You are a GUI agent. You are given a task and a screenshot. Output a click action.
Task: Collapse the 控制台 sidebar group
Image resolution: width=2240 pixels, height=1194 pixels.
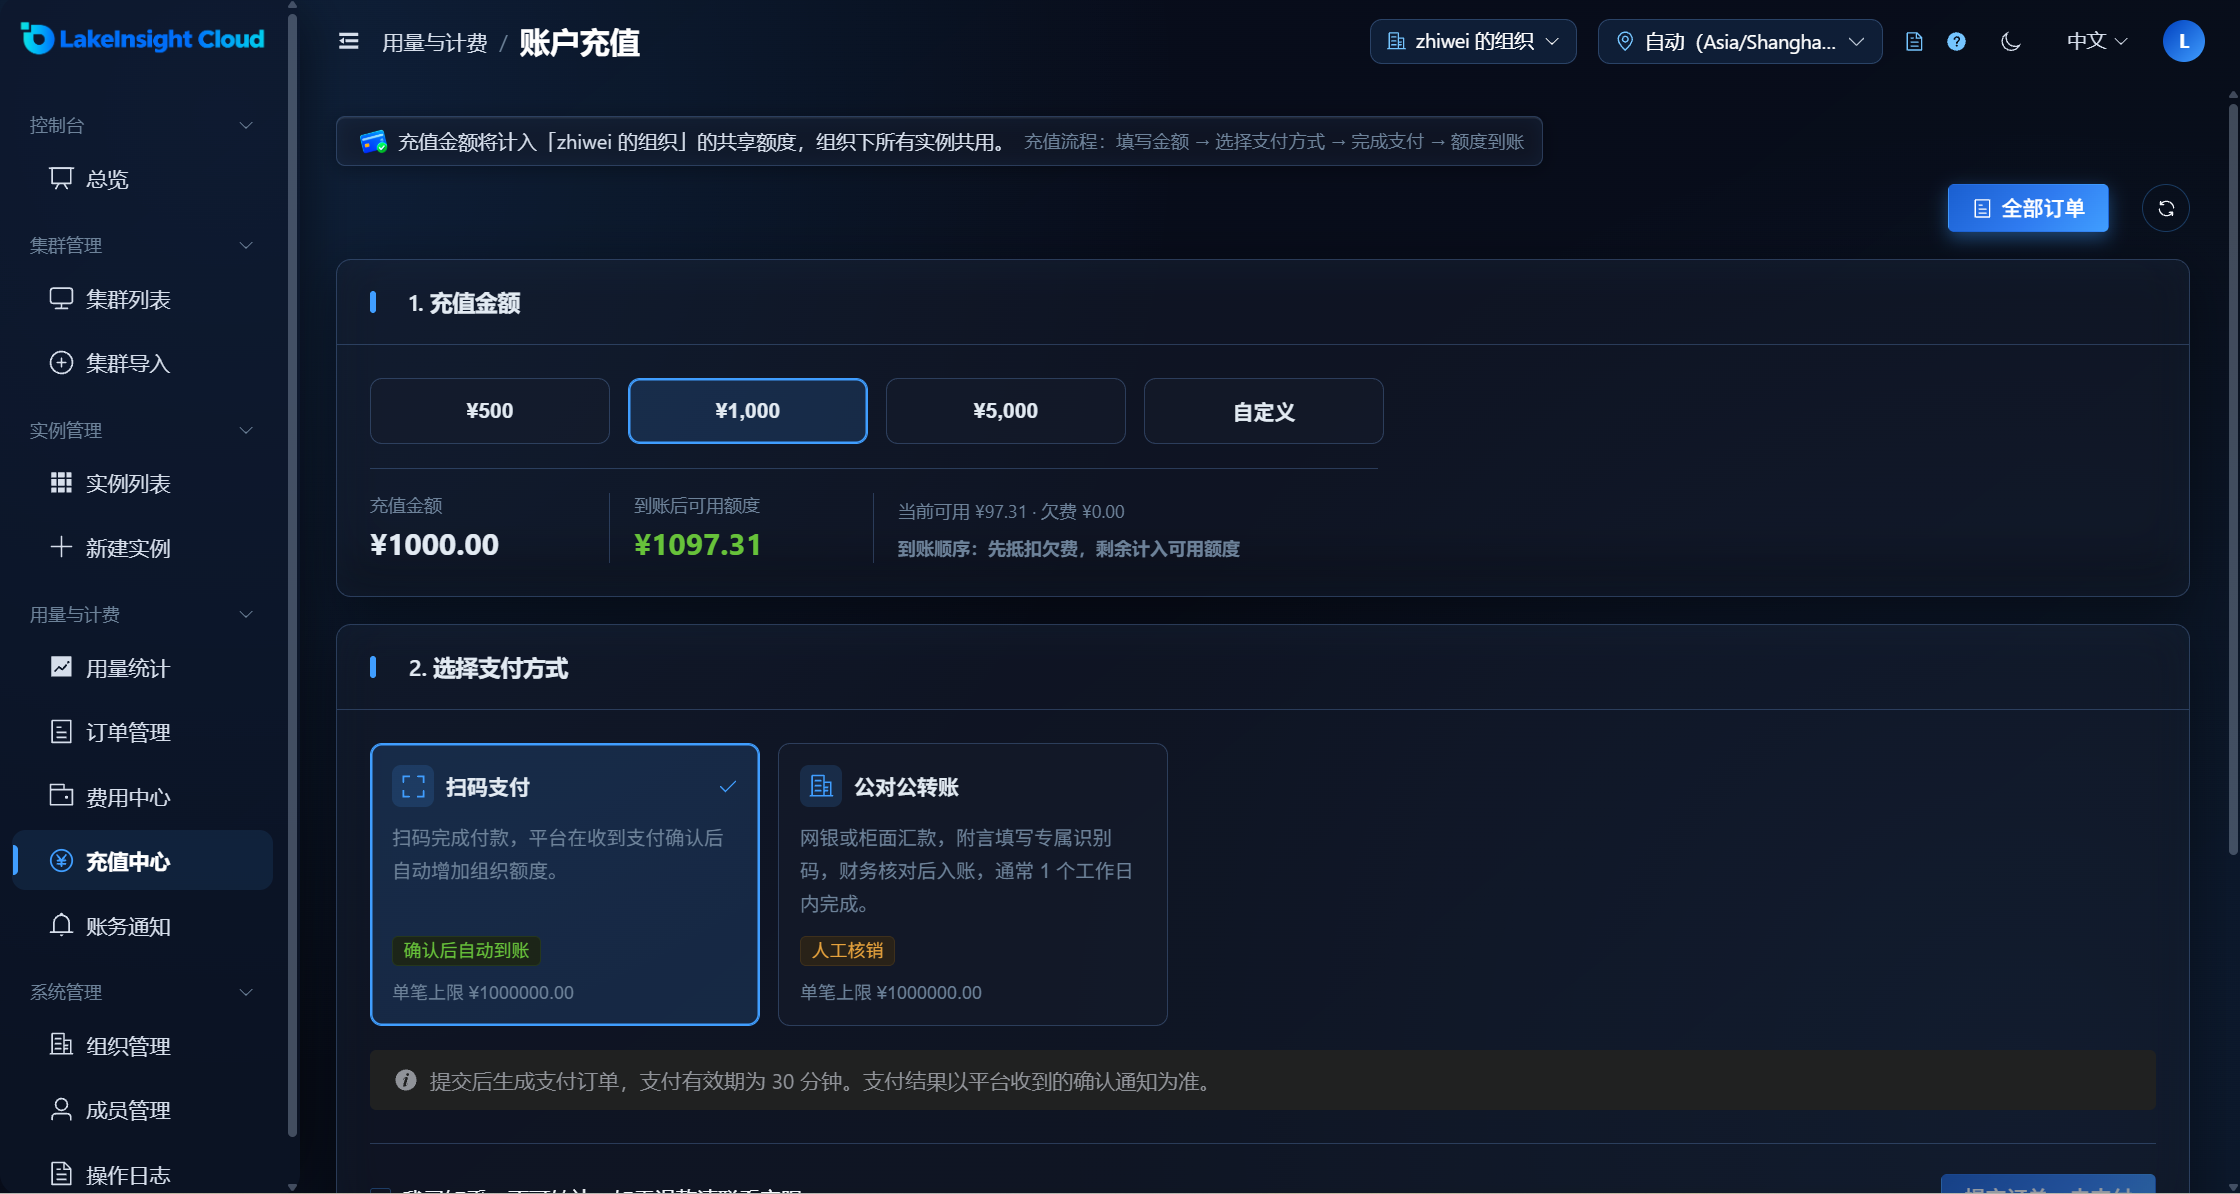pos(143,125)
